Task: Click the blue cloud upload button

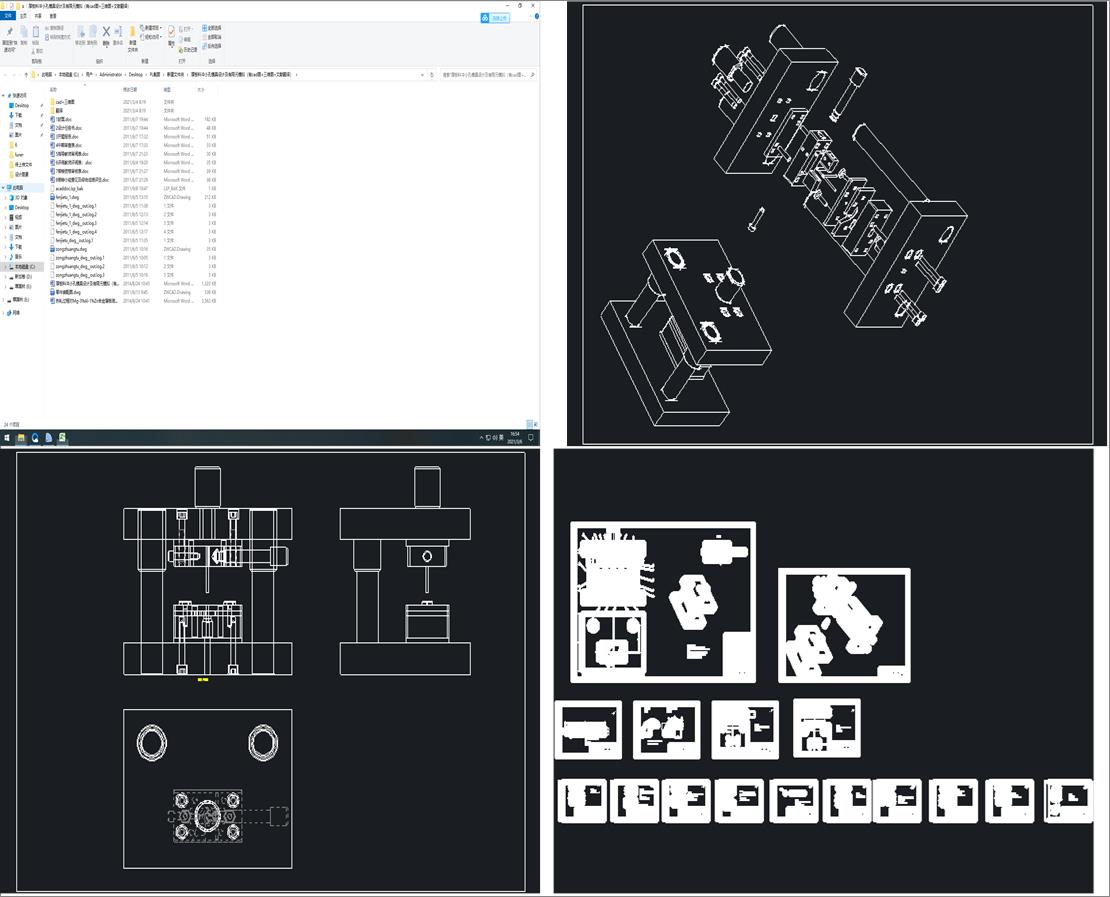Action: pos(495,18)
